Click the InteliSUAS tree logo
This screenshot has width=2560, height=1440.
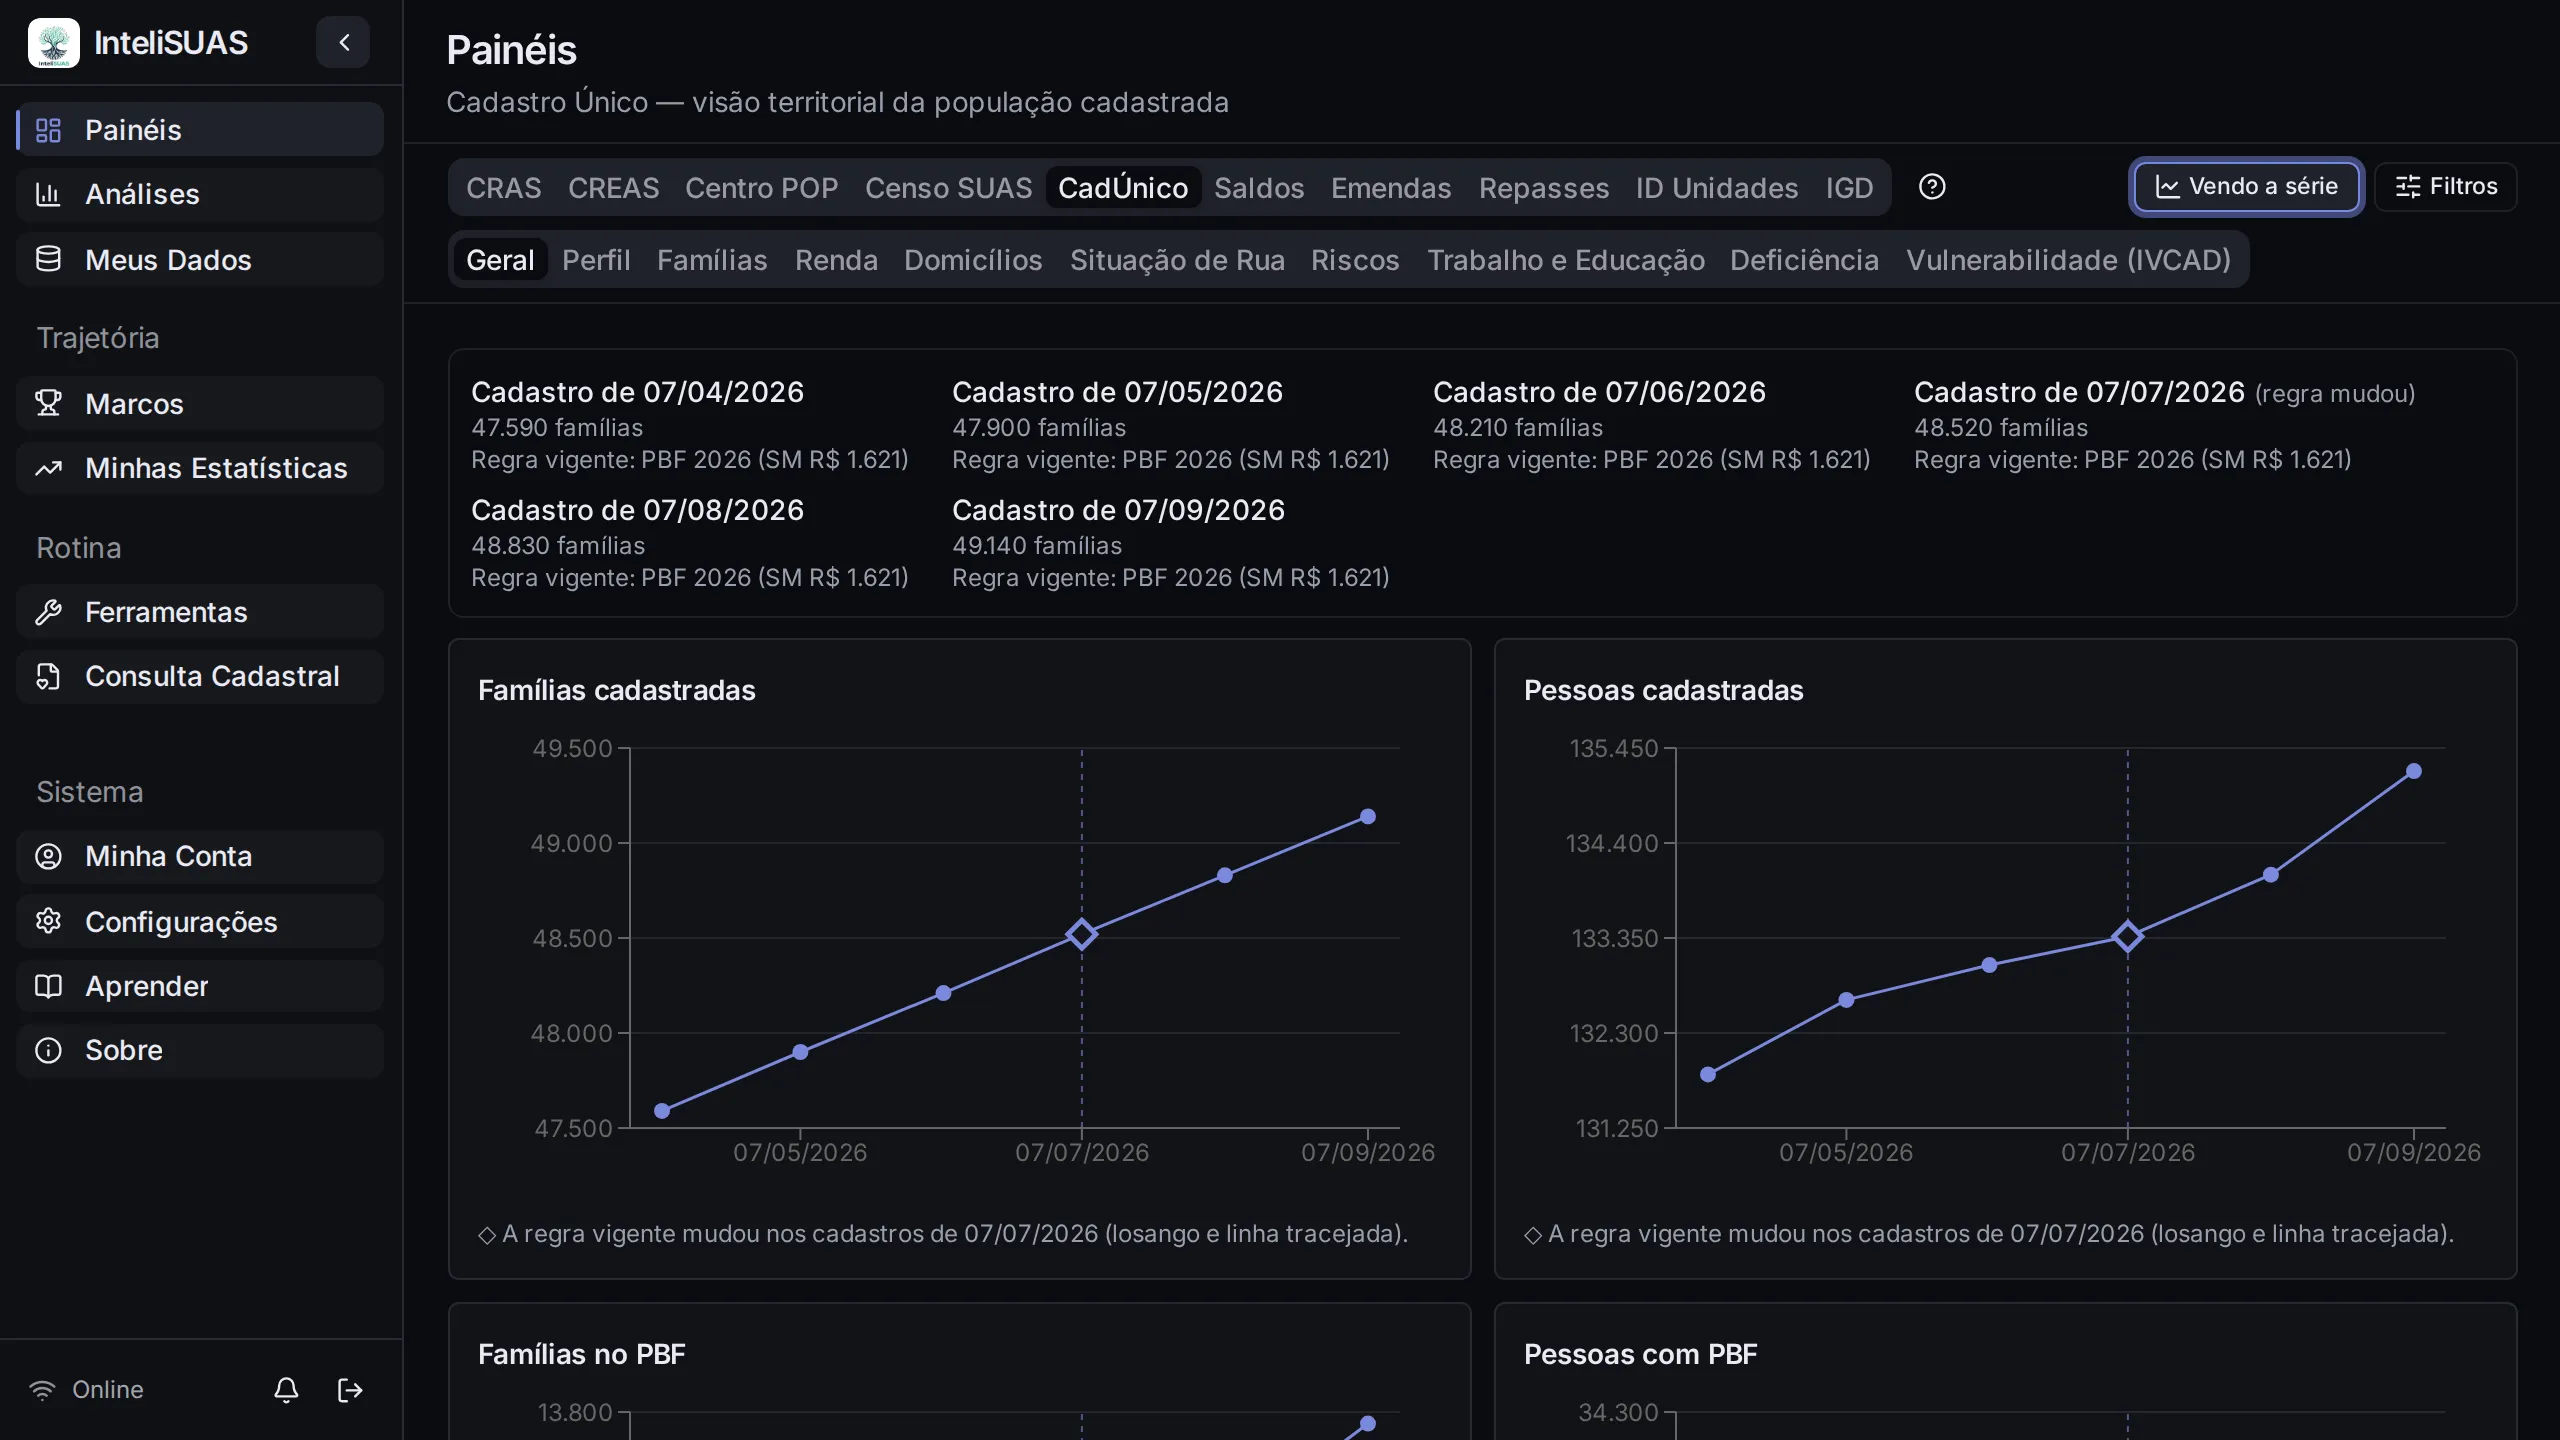coord(54,43)
